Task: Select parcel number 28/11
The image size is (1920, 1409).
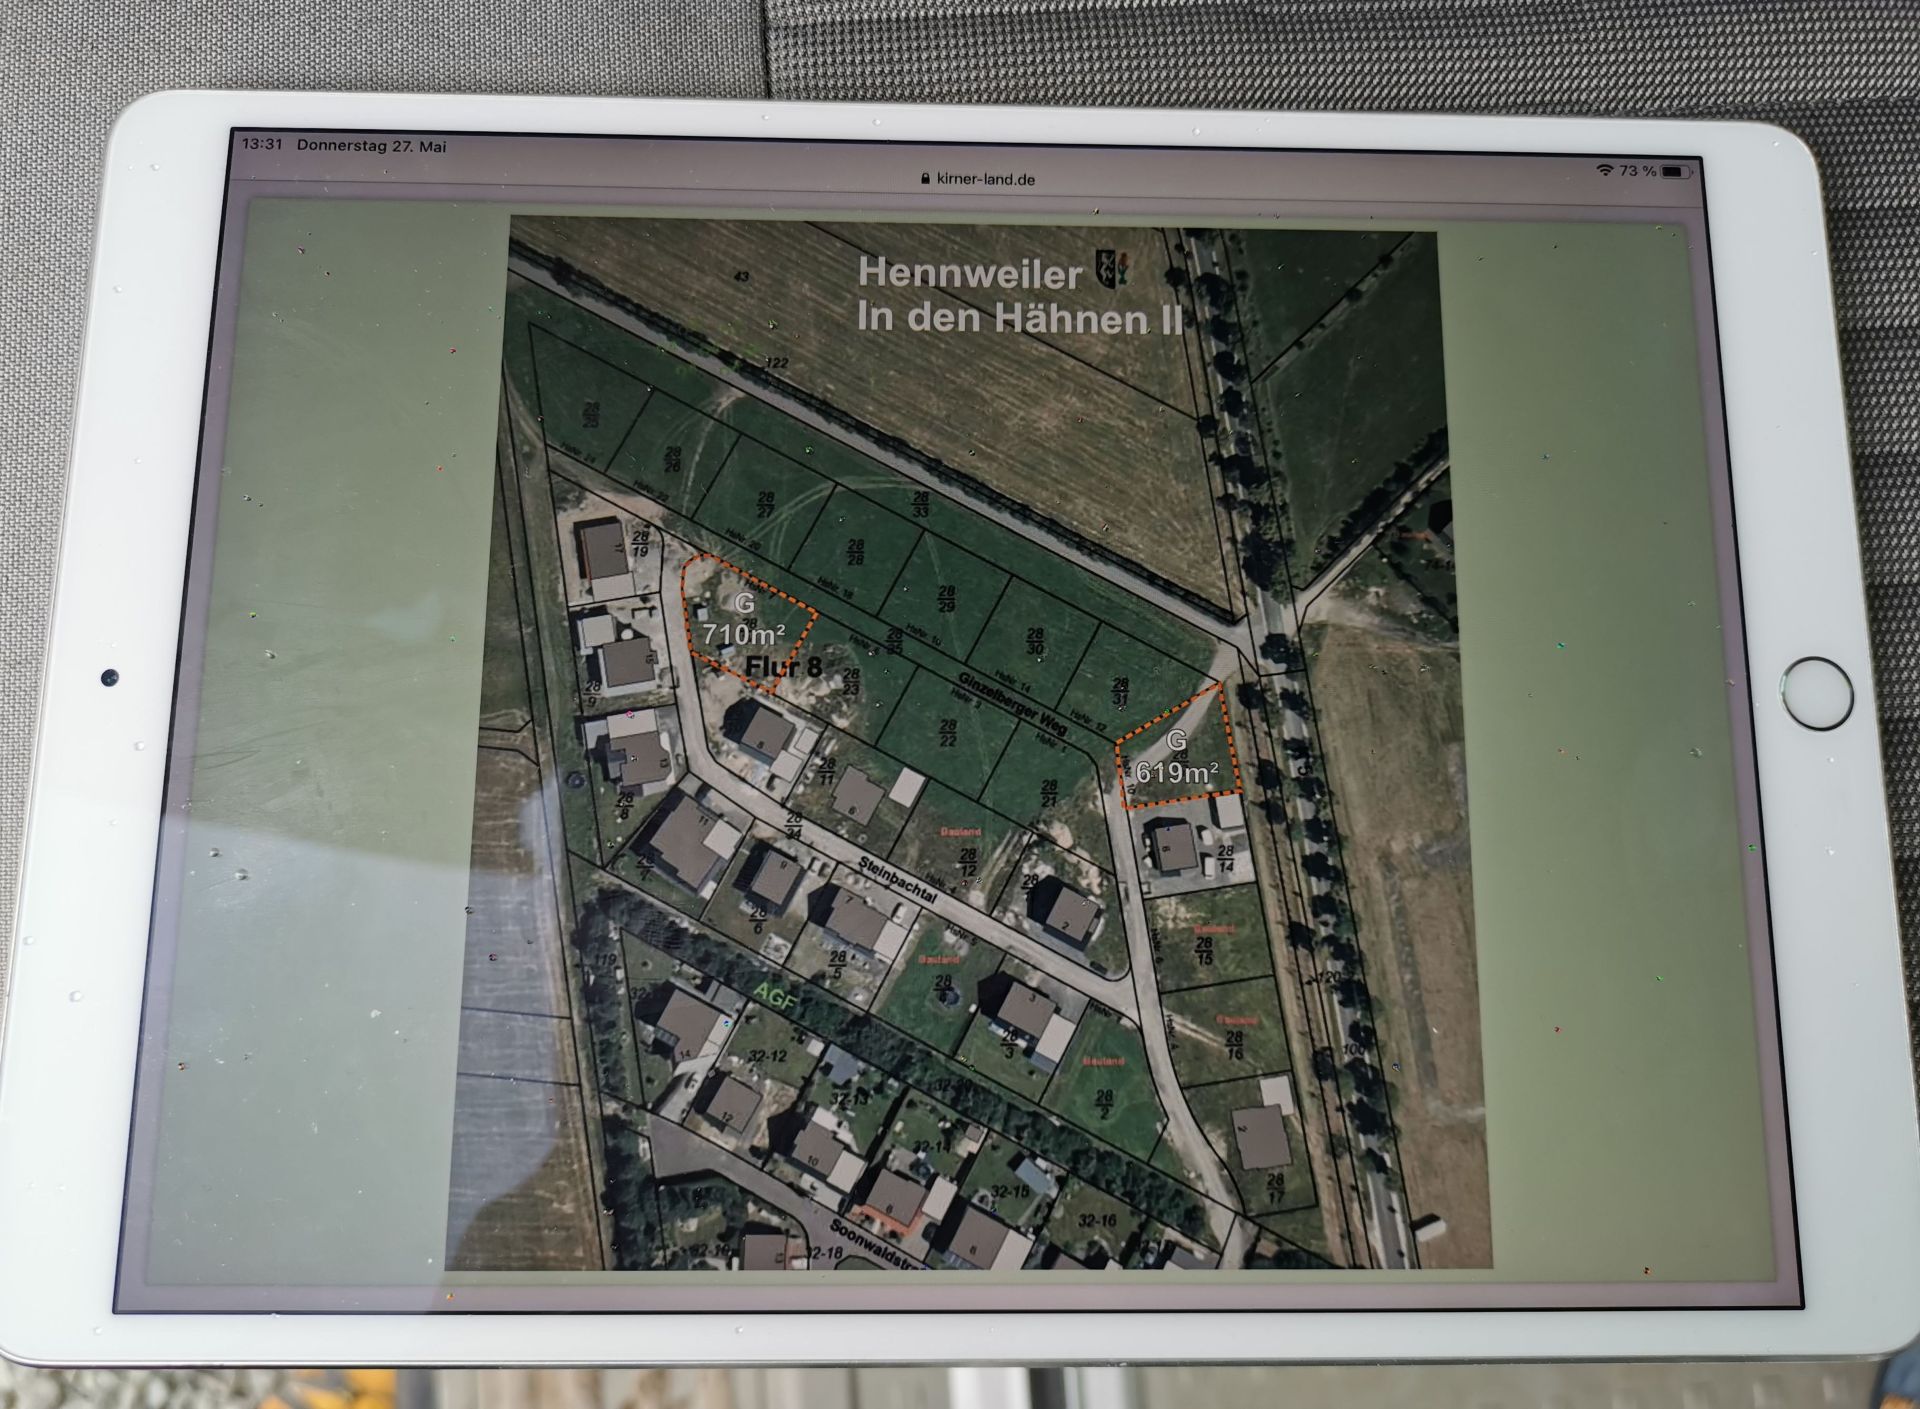Action: pyautogui.click(x=827, y=772)
